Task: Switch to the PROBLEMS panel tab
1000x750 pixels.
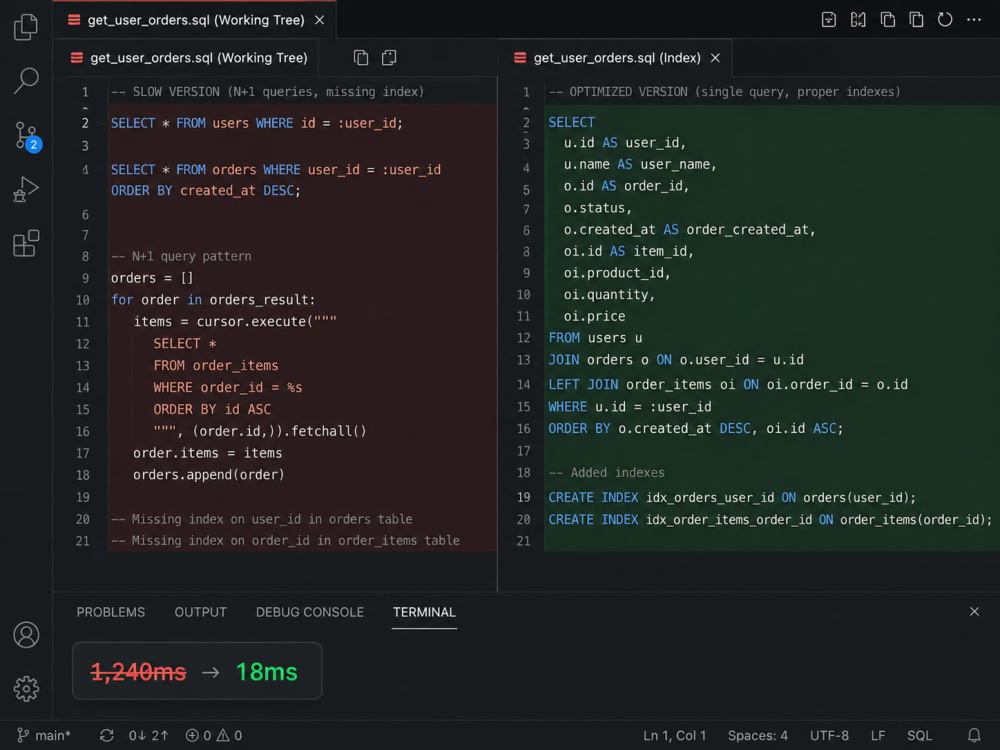Action: [111, 612]
